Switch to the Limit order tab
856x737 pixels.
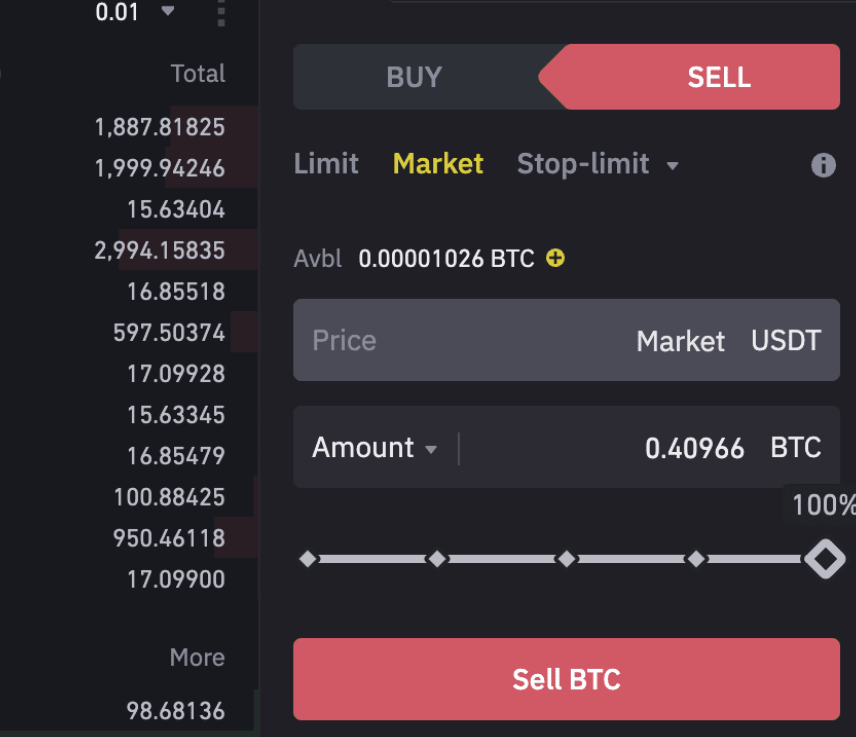click(x=326, y=164)
